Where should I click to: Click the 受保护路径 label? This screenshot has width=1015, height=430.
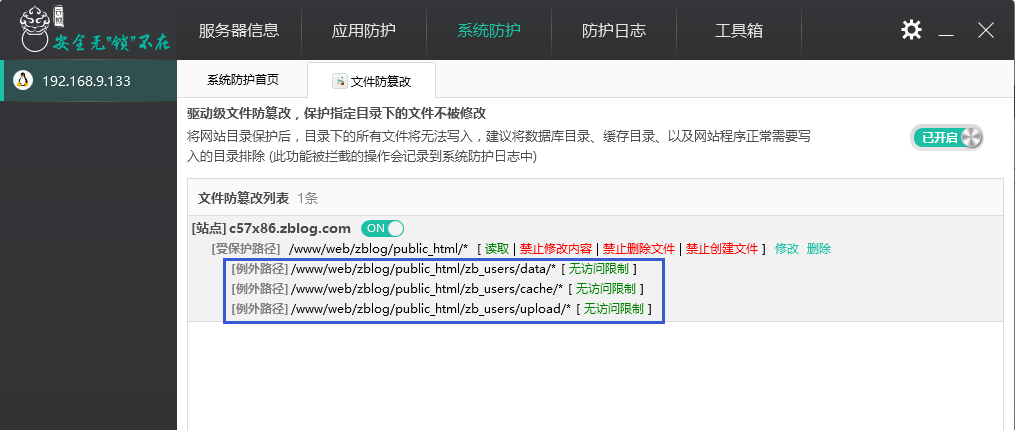tap(246, 249)
